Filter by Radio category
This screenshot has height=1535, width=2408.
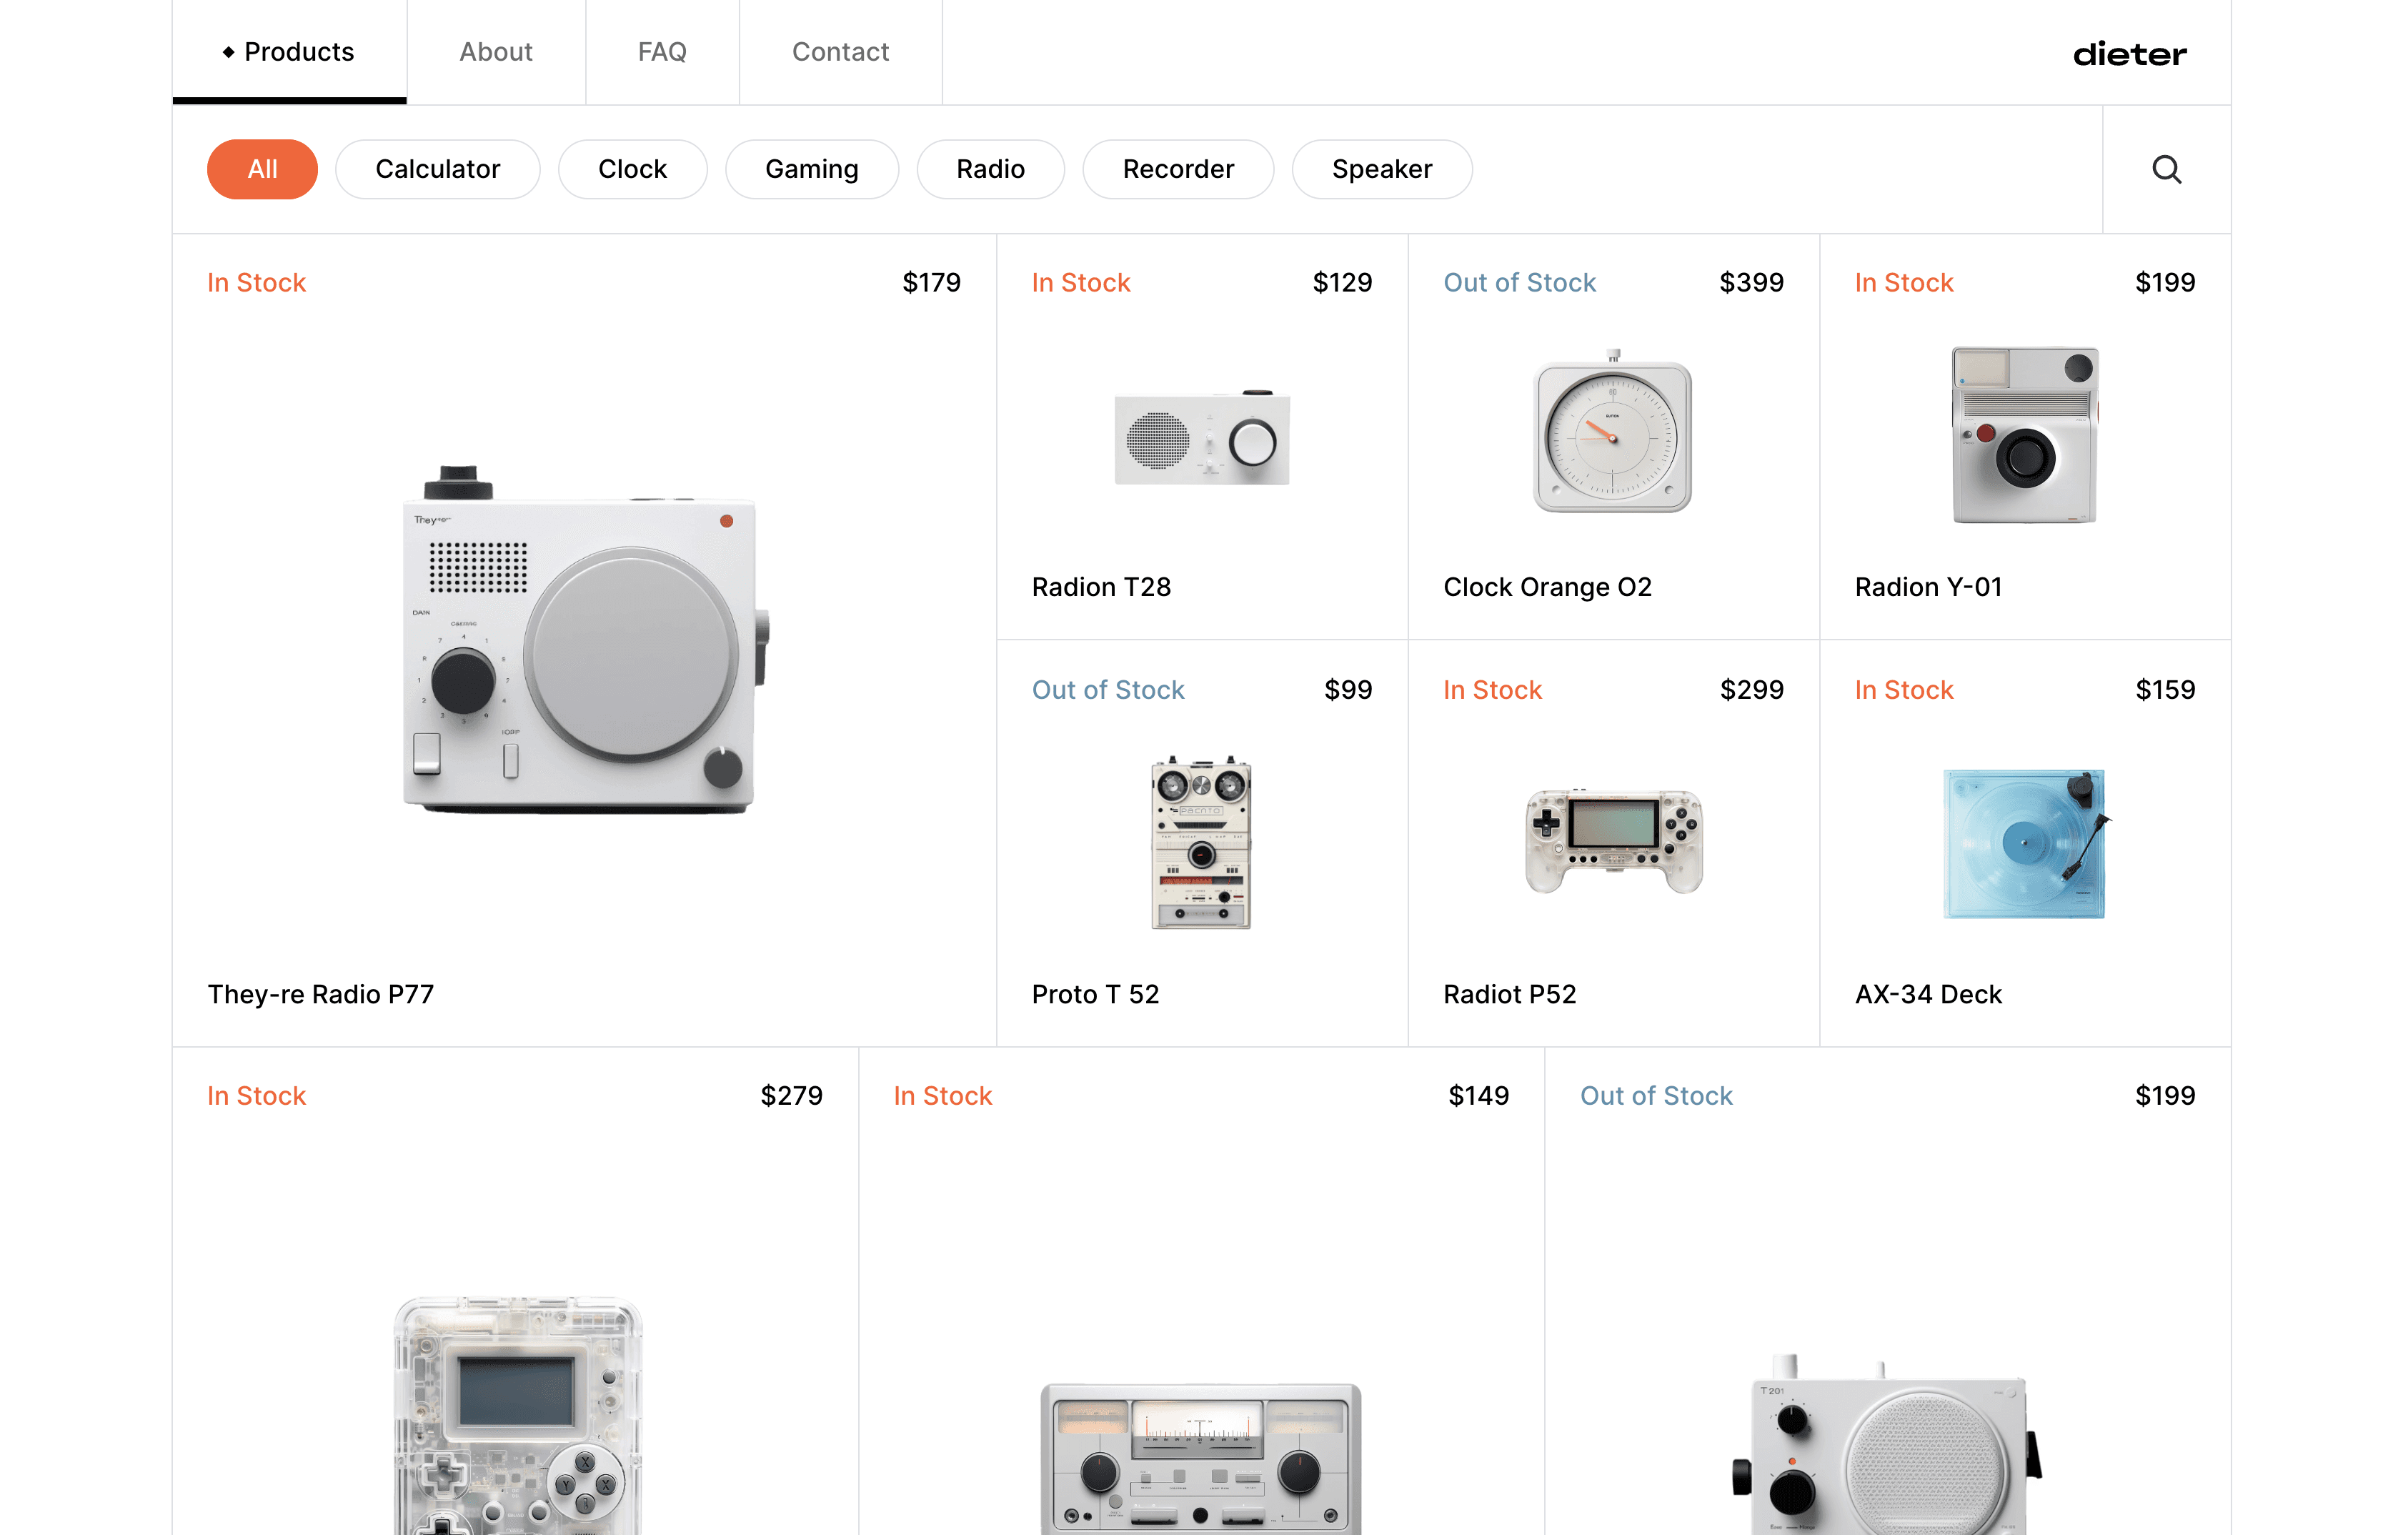point(990,169)
